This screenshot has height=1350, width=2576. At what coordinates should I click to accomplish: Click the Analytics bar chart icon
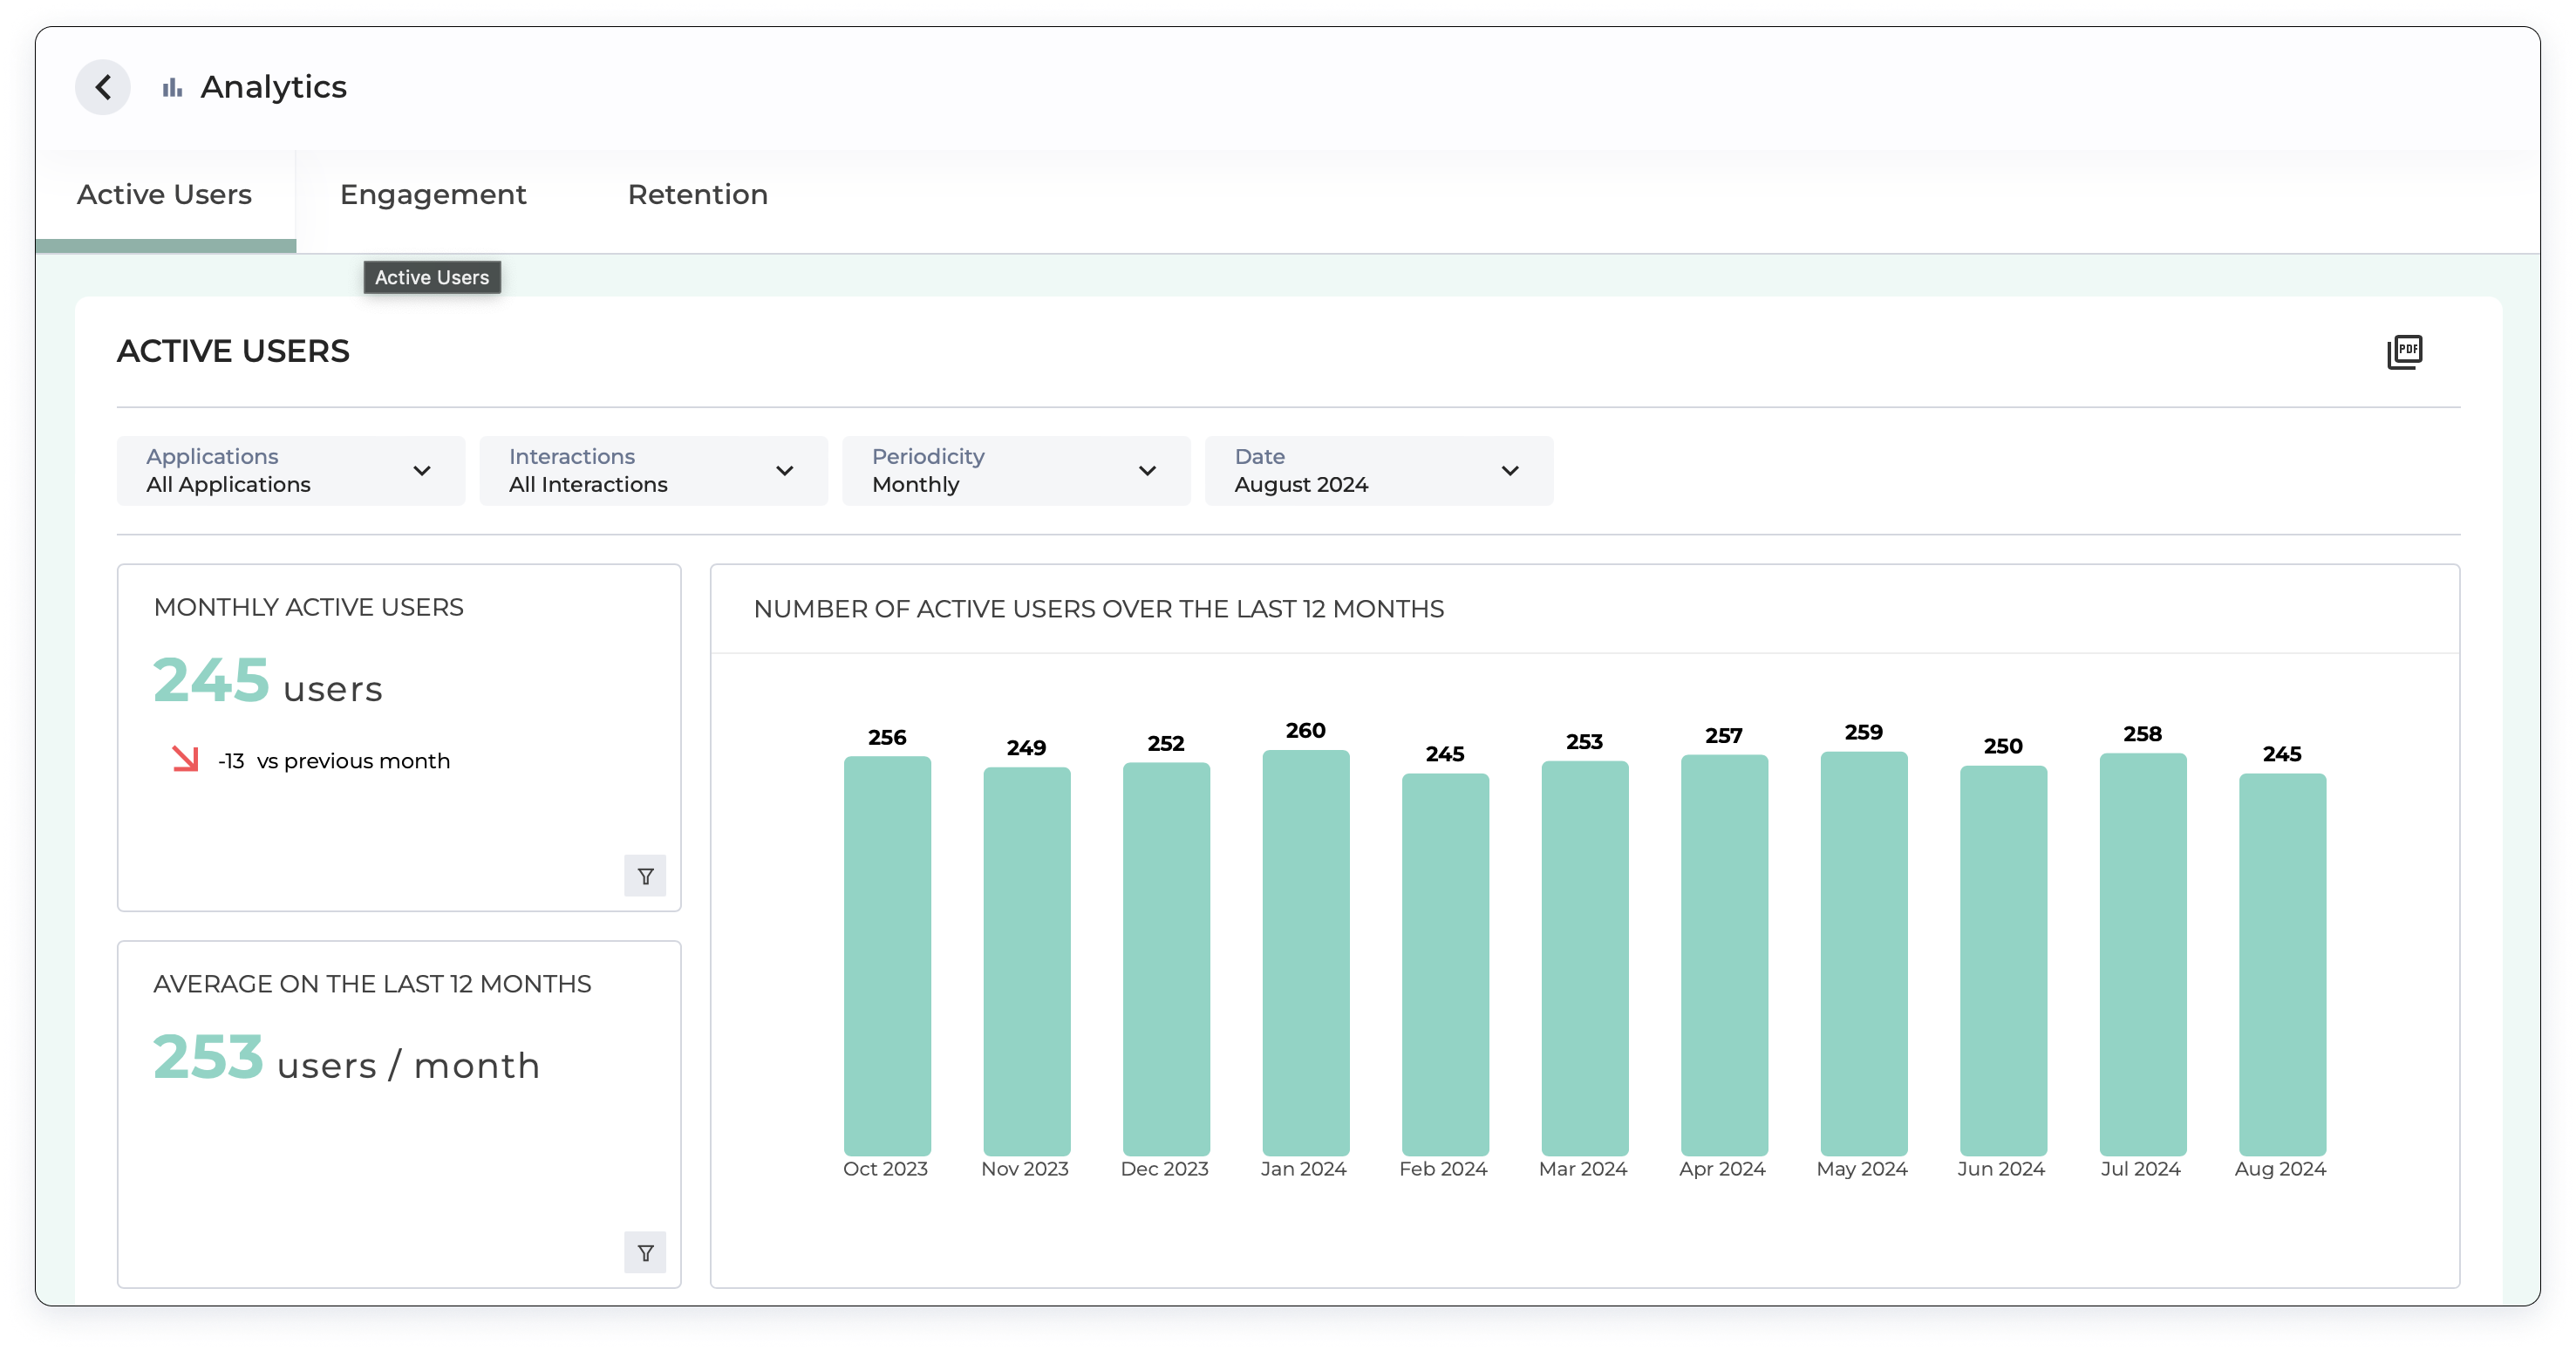(172, 88)
